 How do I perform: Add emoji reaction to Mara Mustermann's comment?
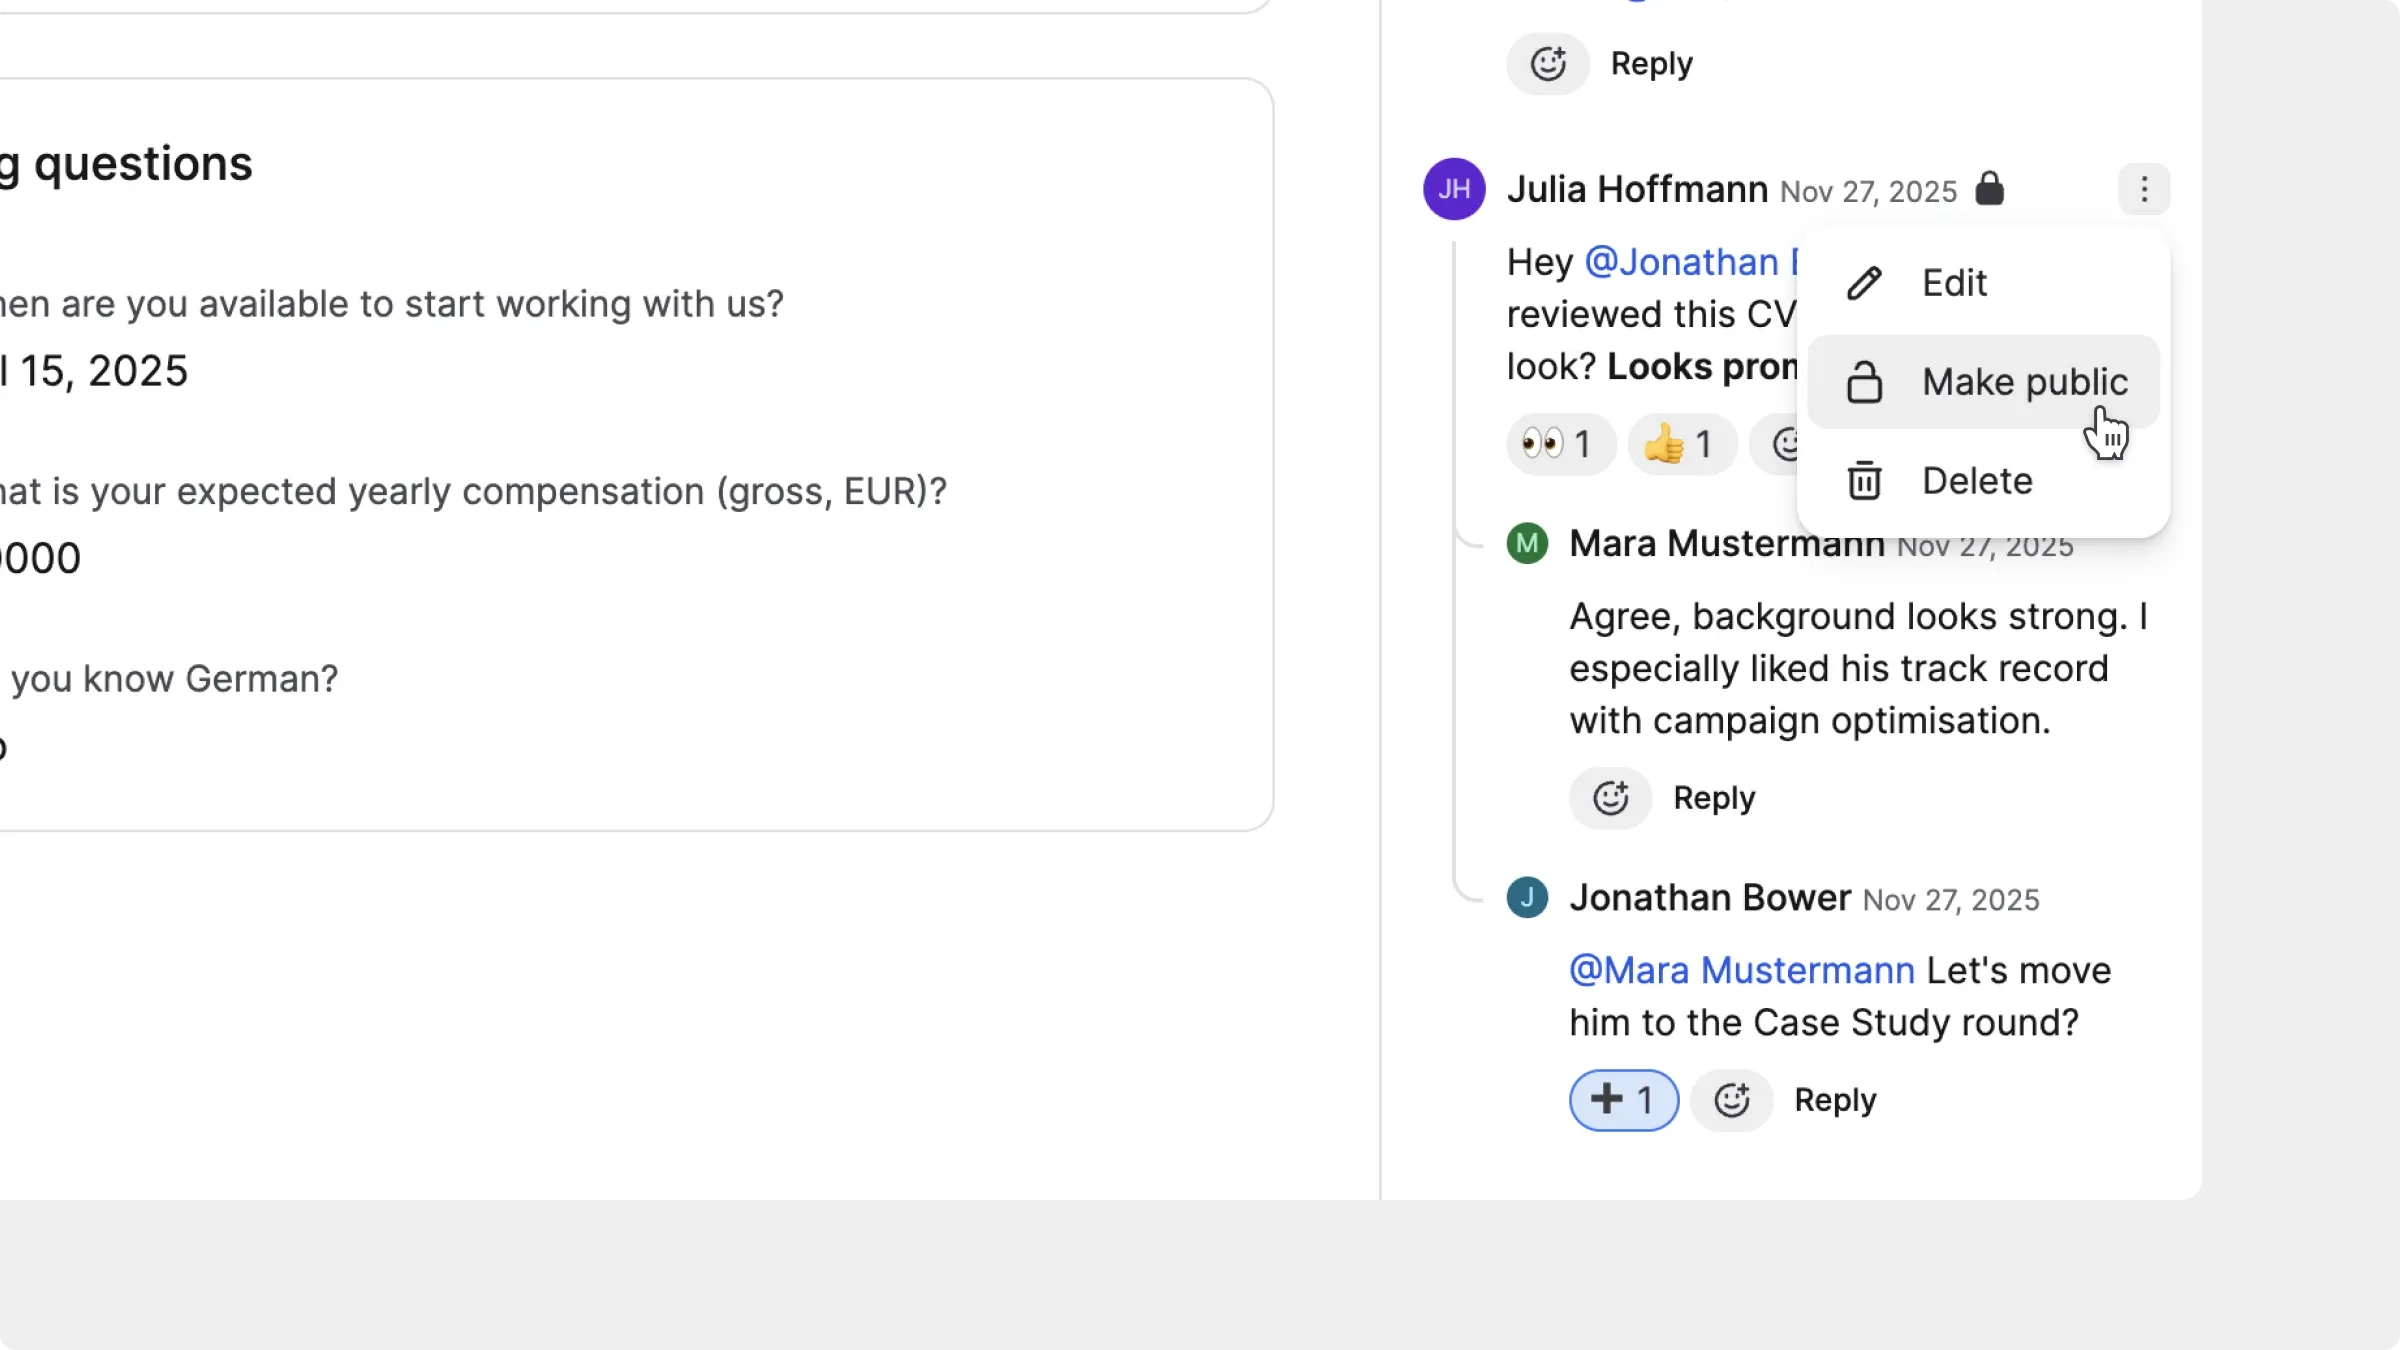tap(1610, 798)
